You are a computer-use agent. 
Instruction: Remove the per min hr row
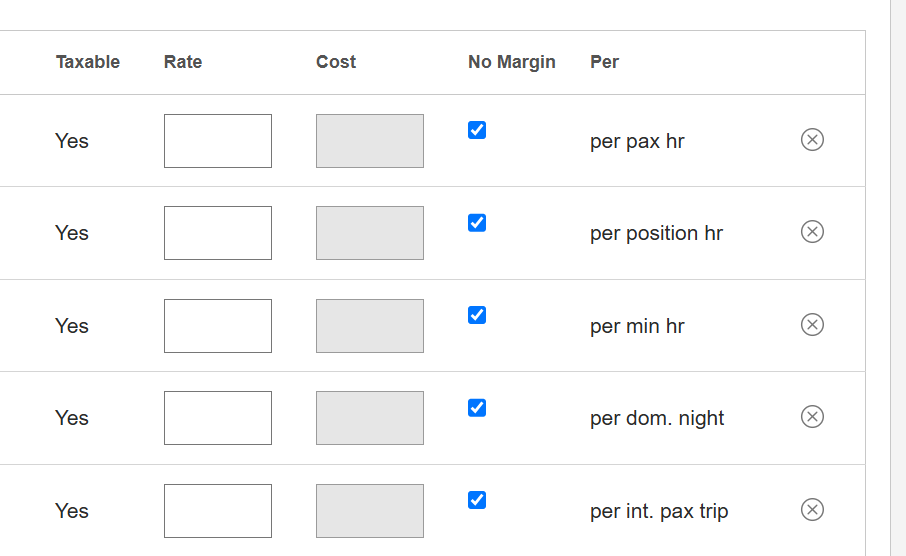(x=812, y=325)
